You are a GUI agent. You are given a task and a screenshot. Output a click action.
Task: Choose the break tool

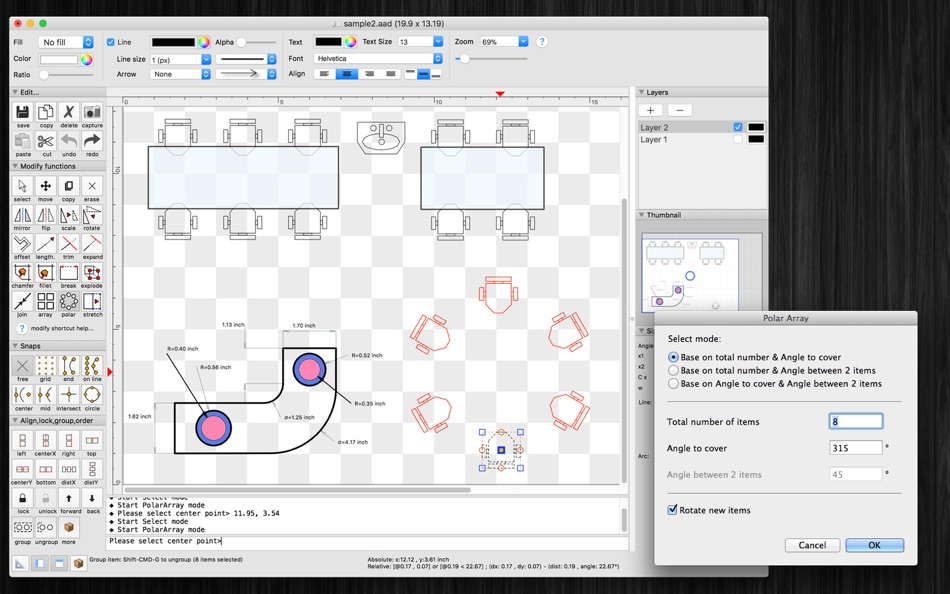[68, 273]
